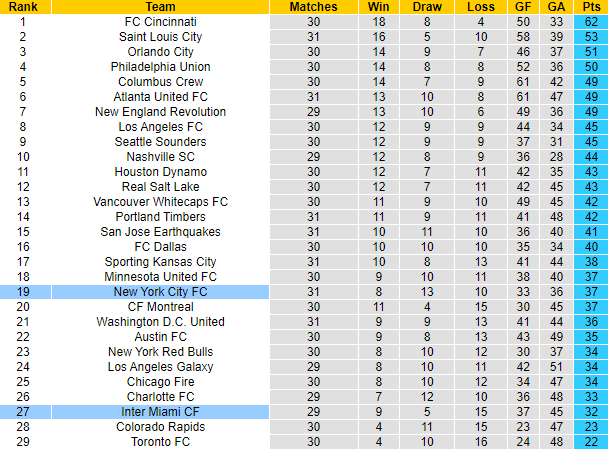608x450 pixels.
Task: Click Toronto FC's 22 points cell
Action: point(590,442)
